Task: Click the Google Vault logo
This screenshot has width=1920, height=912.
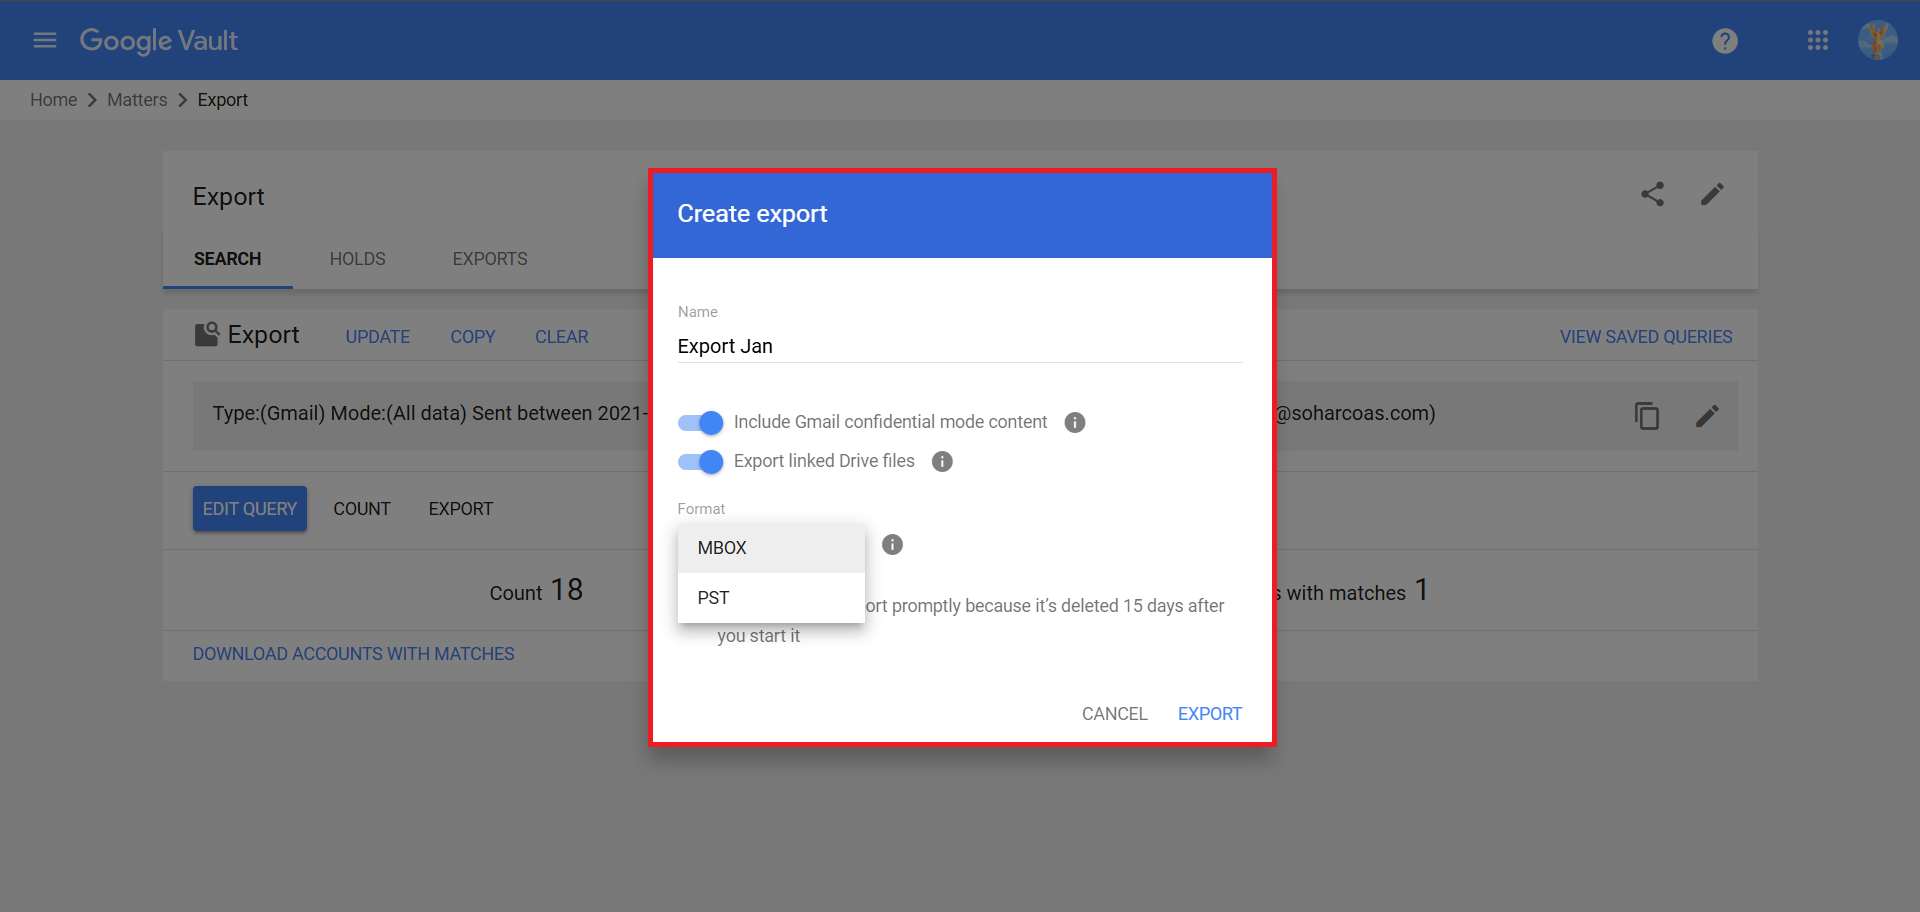Action: point(159,41)
